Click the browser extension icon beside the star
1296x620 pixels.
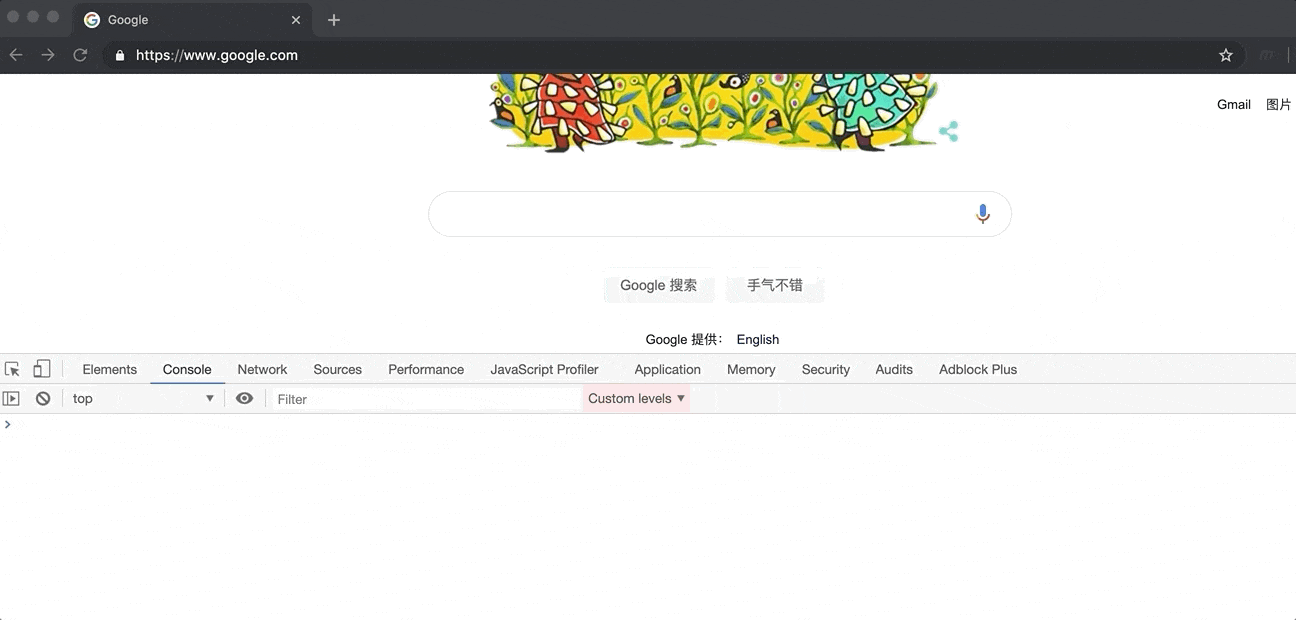(1266, 55)
